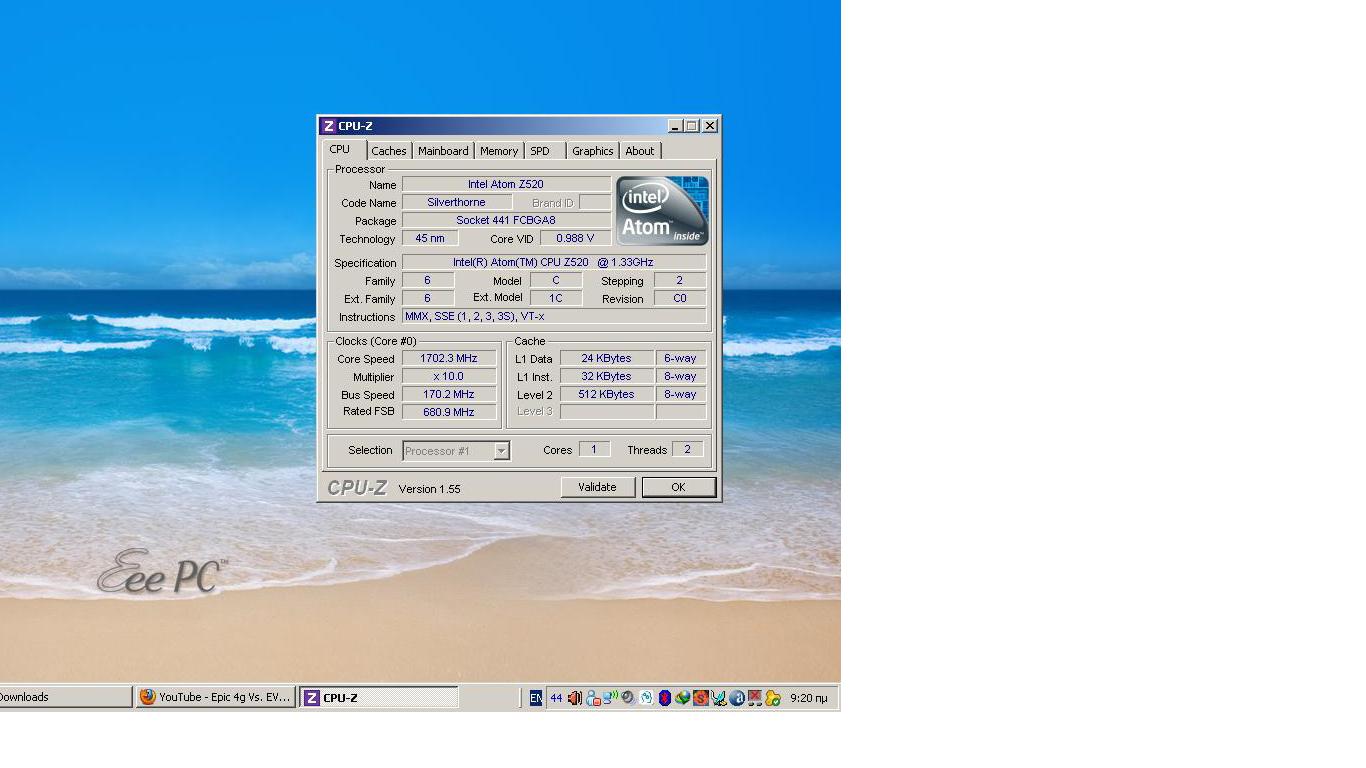Click the network icon with red X
The height and width of the screenshot is (768, 1366).
click(755, 698)
